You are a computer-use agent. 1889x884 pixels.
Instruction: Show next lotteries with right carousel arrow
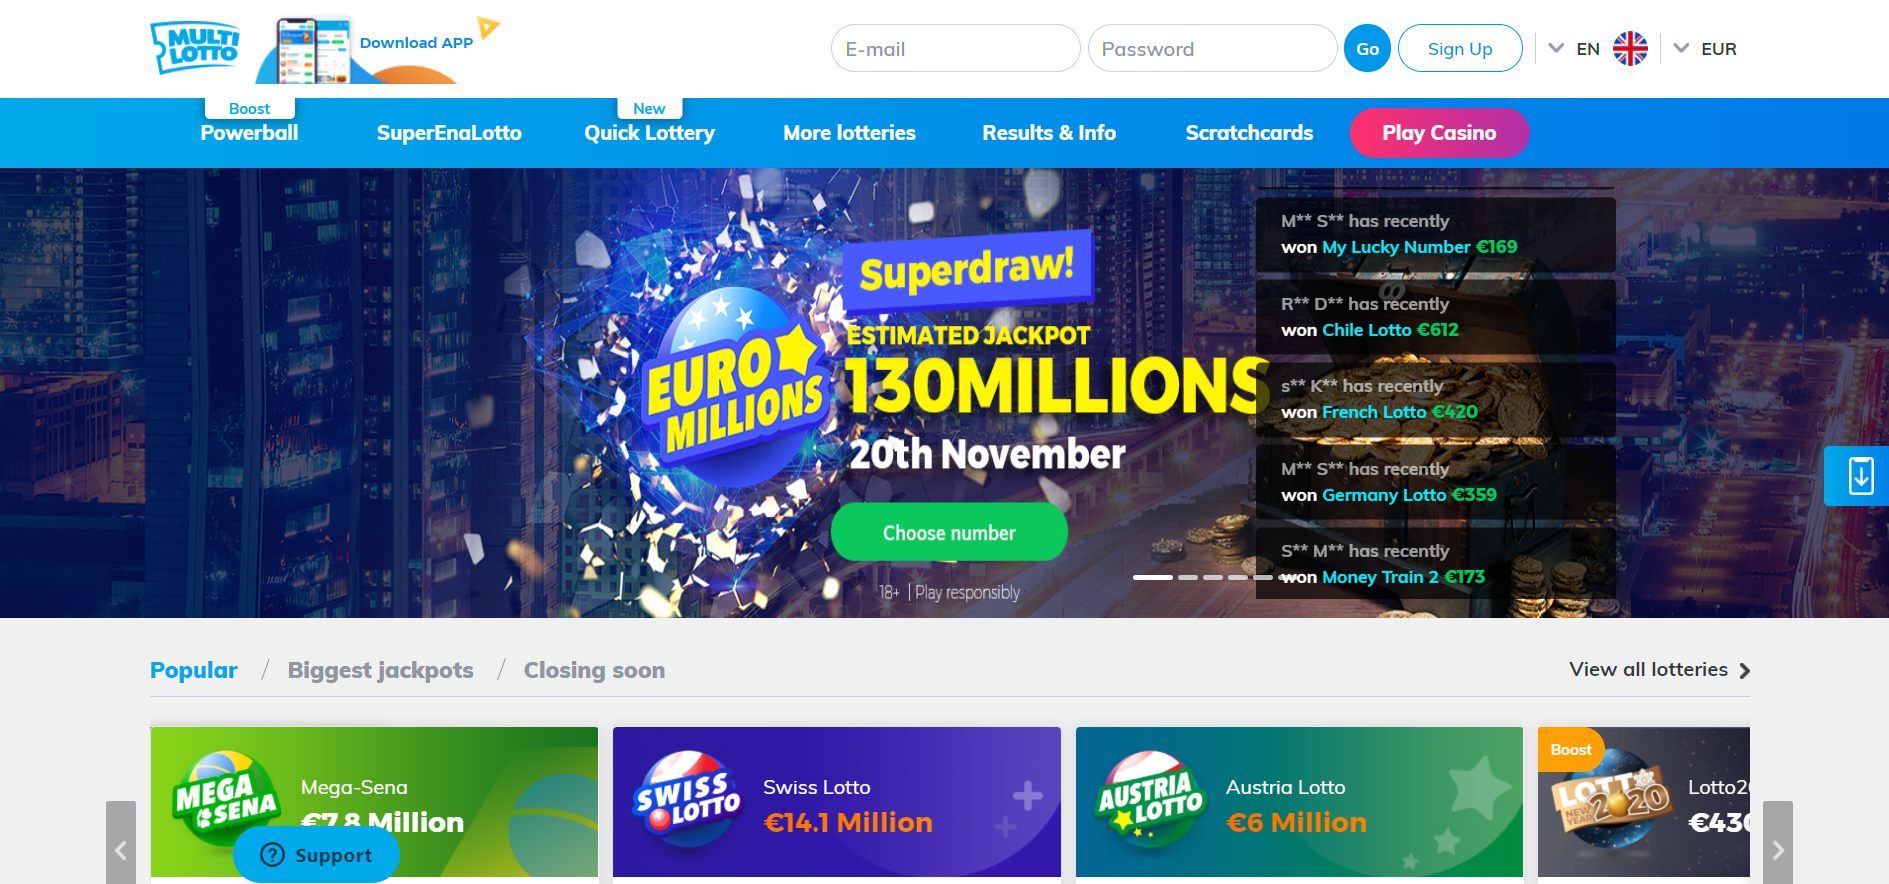(1777, 842)
